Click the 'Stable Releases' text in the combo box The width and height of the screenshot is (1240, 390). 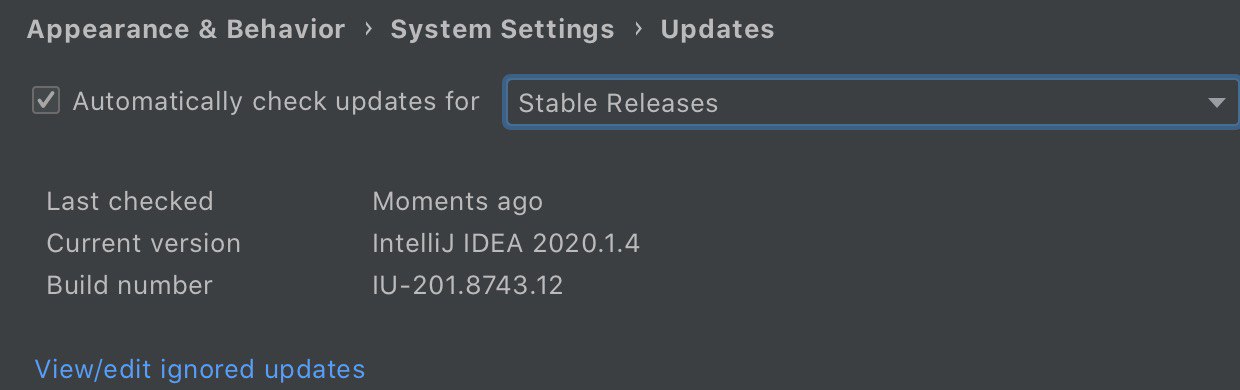tap(618, 103)
